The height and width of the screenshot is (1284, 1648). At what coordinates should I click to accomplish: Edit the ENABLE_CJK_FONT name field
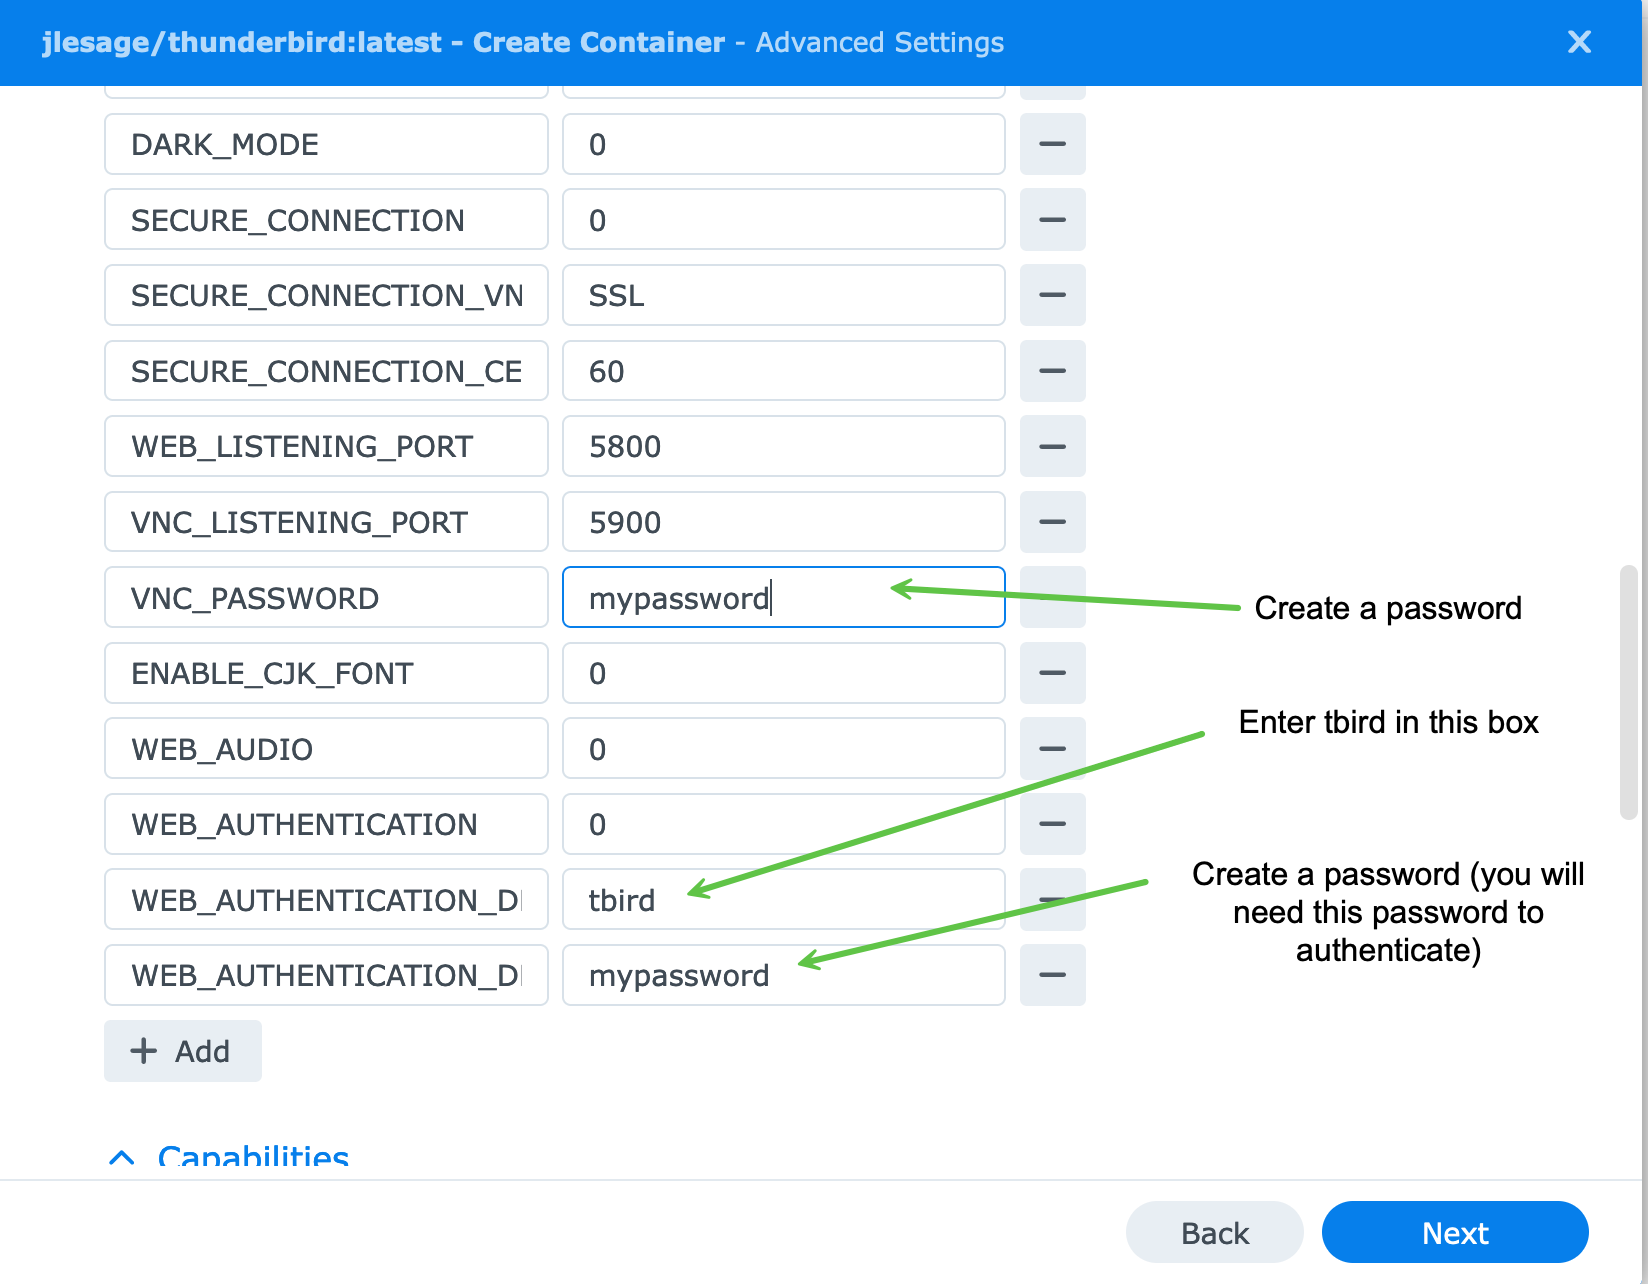click(x=326, y=673)
